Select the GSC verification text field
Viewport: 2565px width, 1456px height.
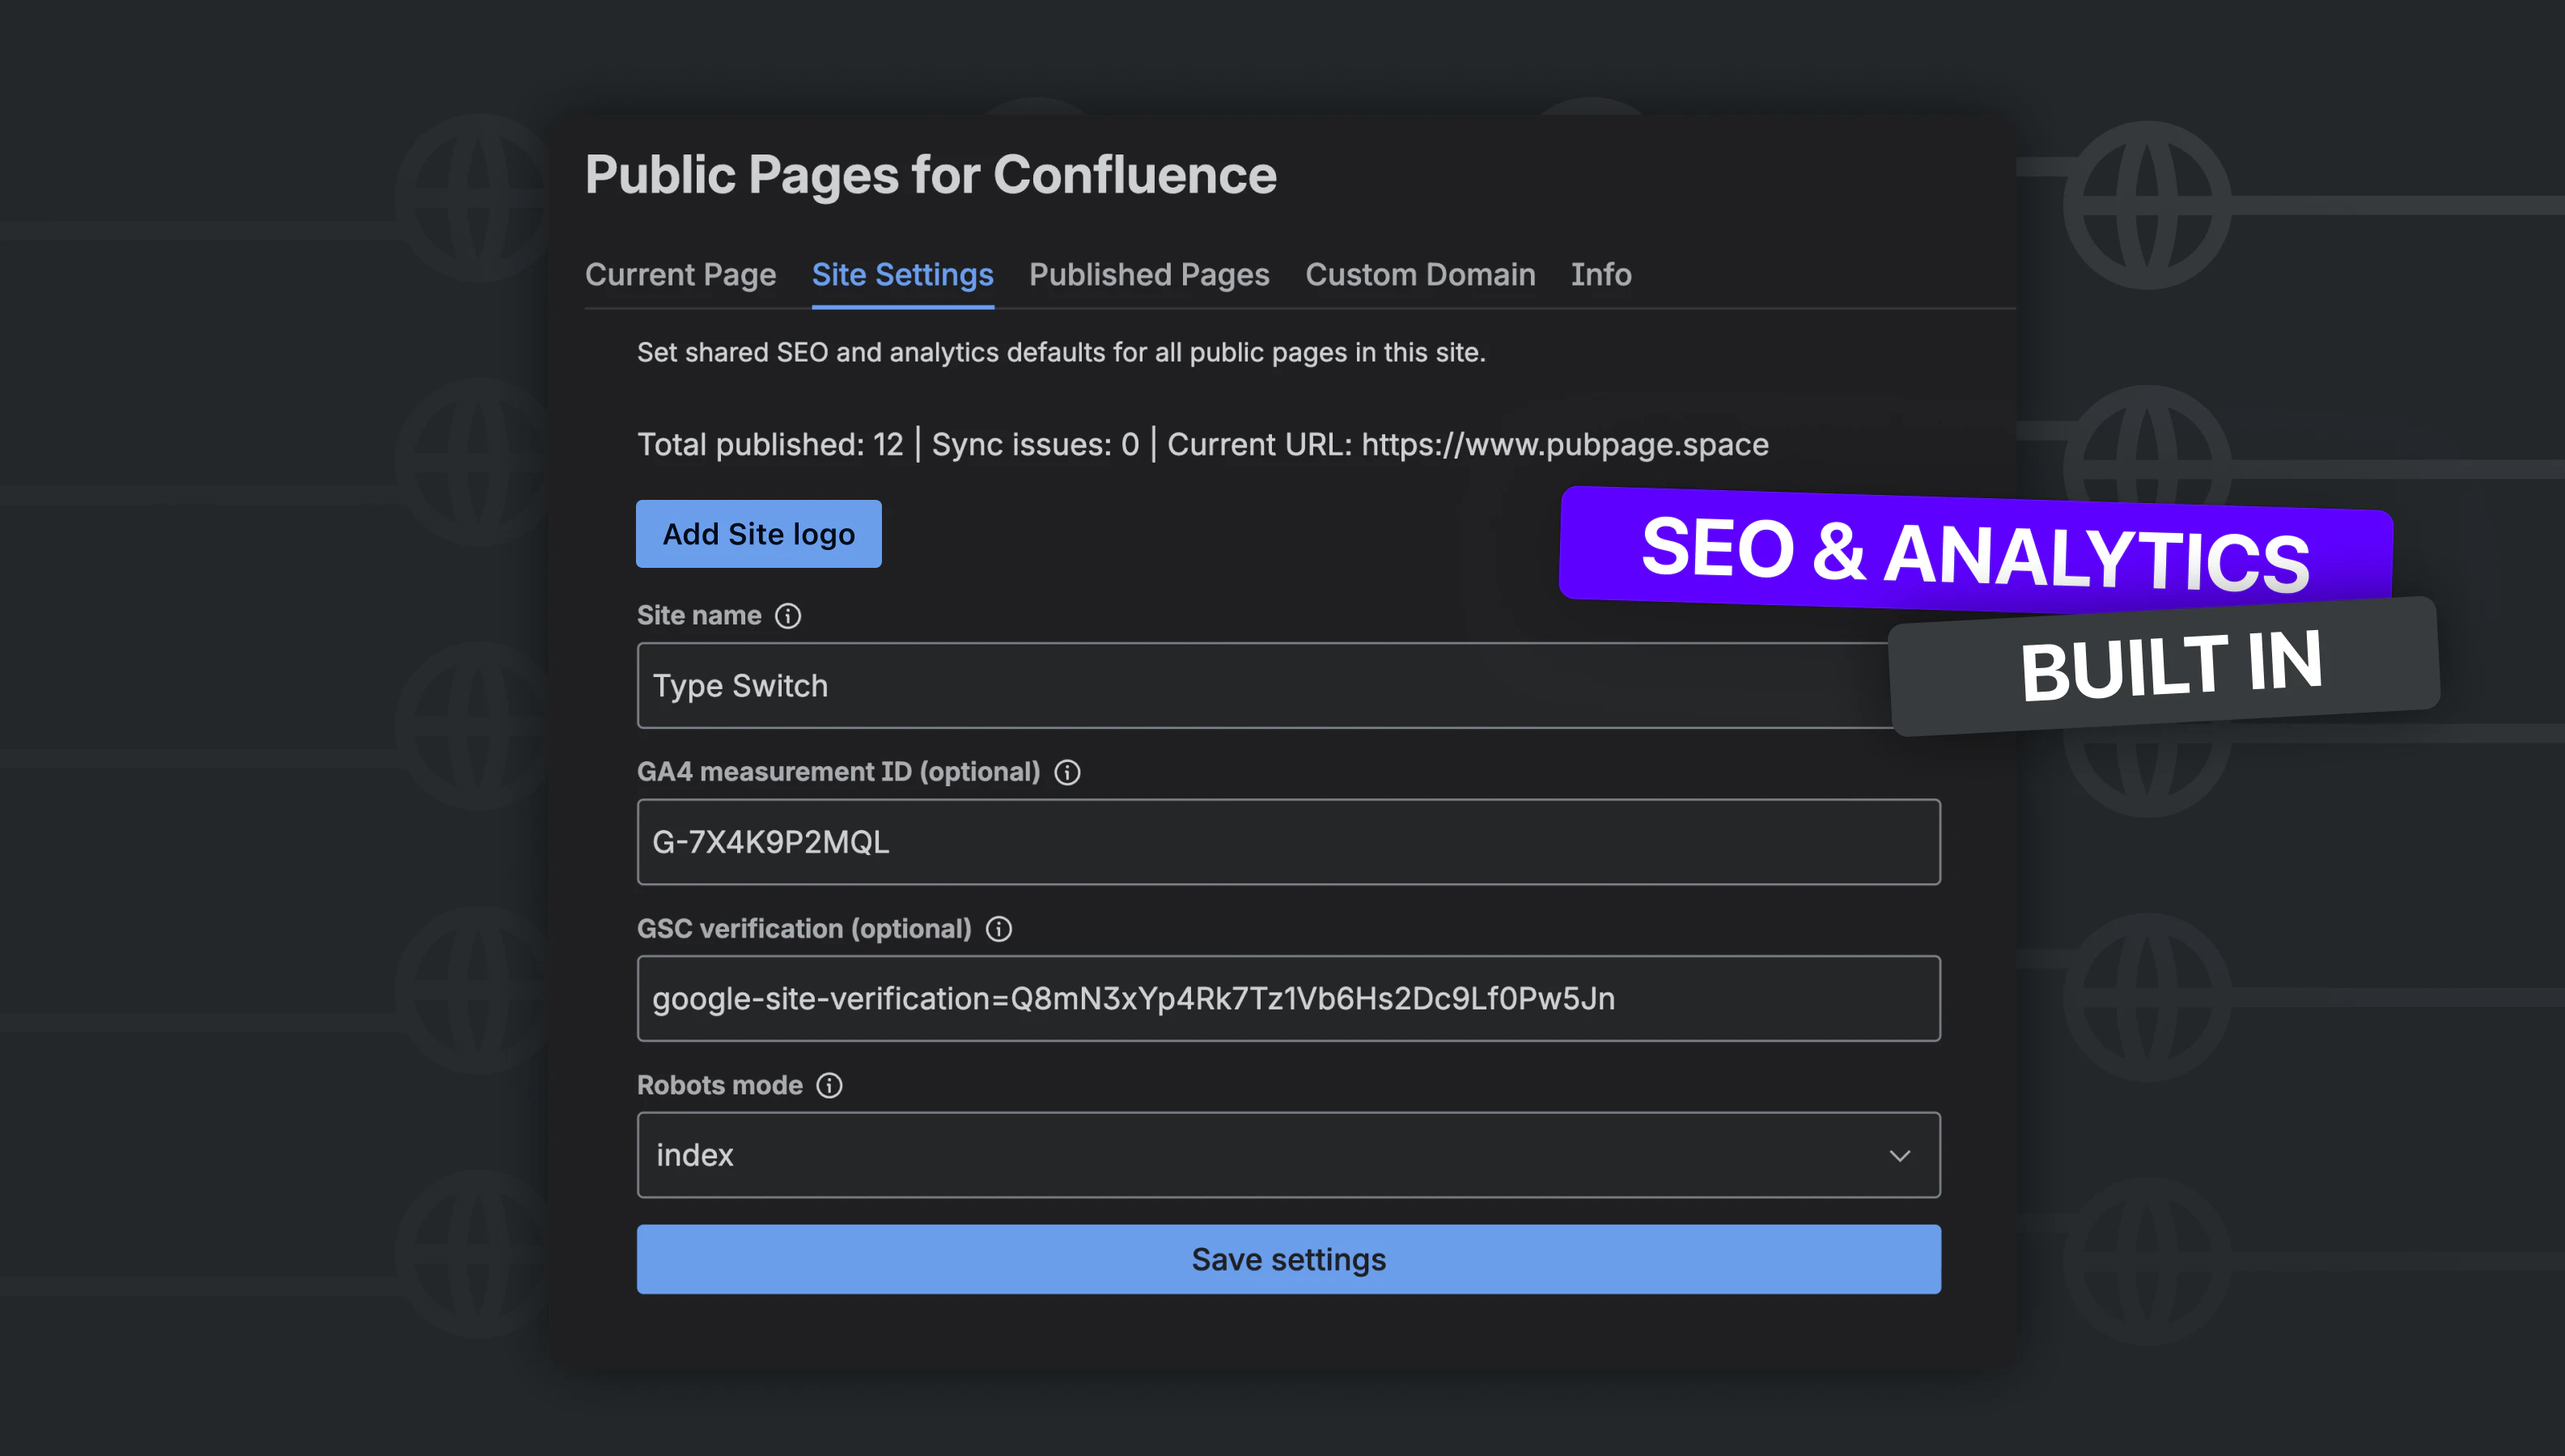[x=1288, y=997]
